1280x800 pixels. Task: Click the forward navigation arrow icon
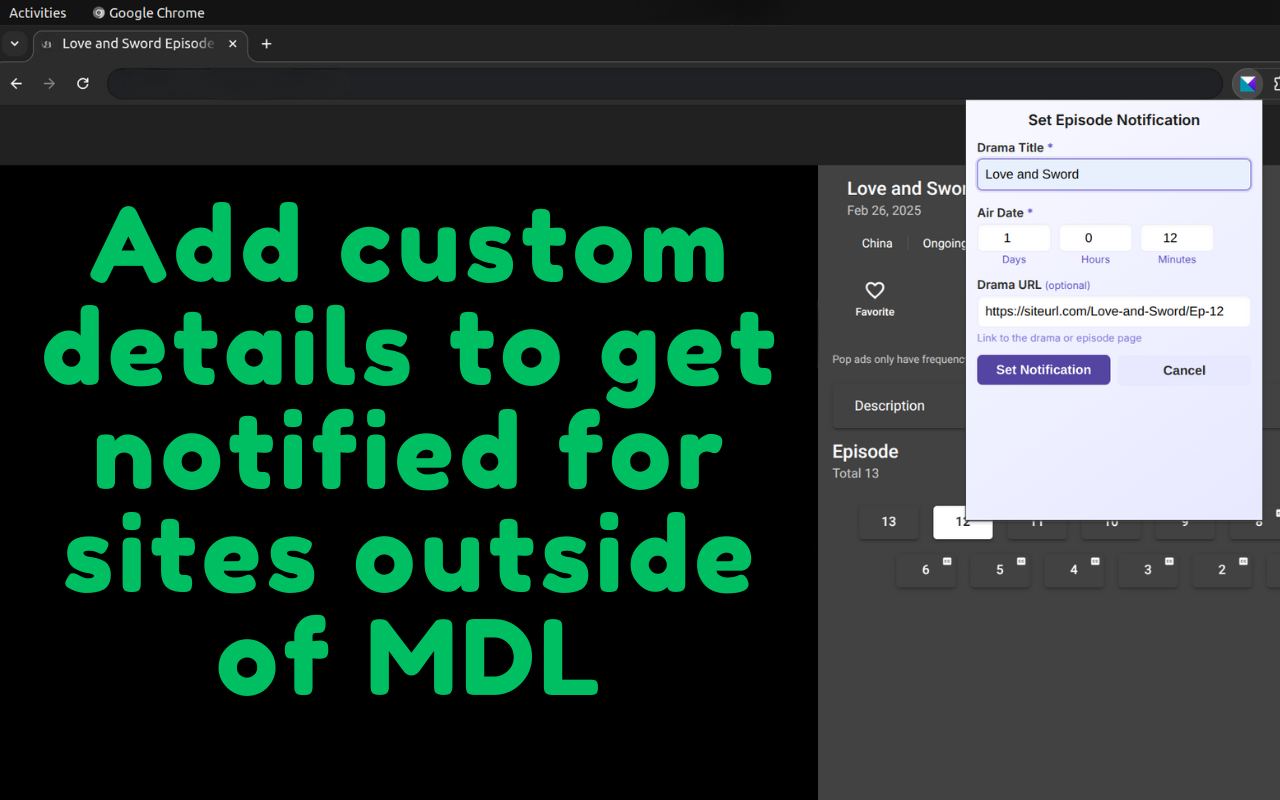tap(49, 83)
